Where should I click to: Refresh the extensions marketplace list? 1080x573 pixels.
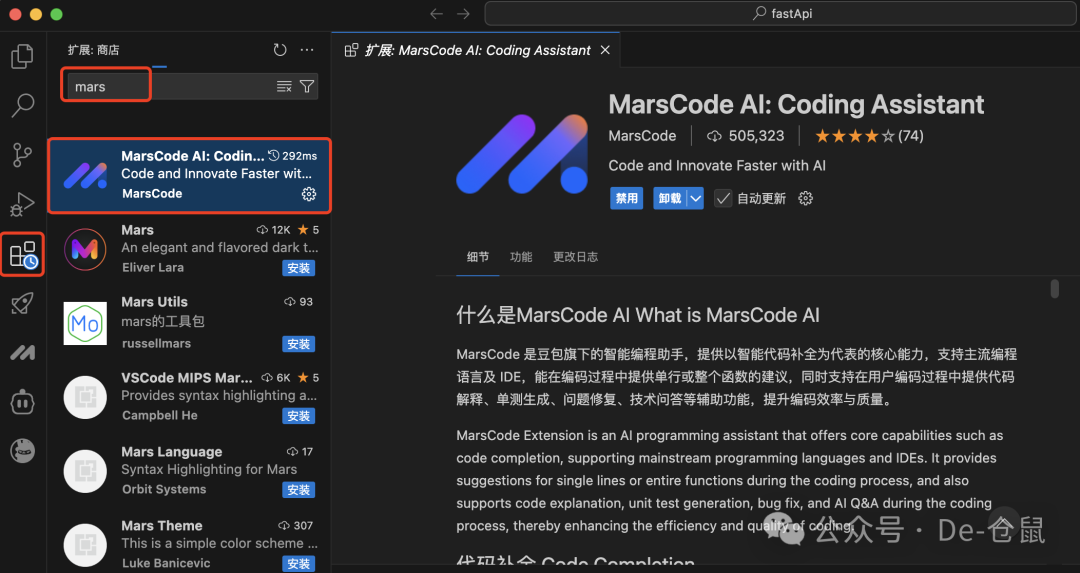[x=280, y=50]
